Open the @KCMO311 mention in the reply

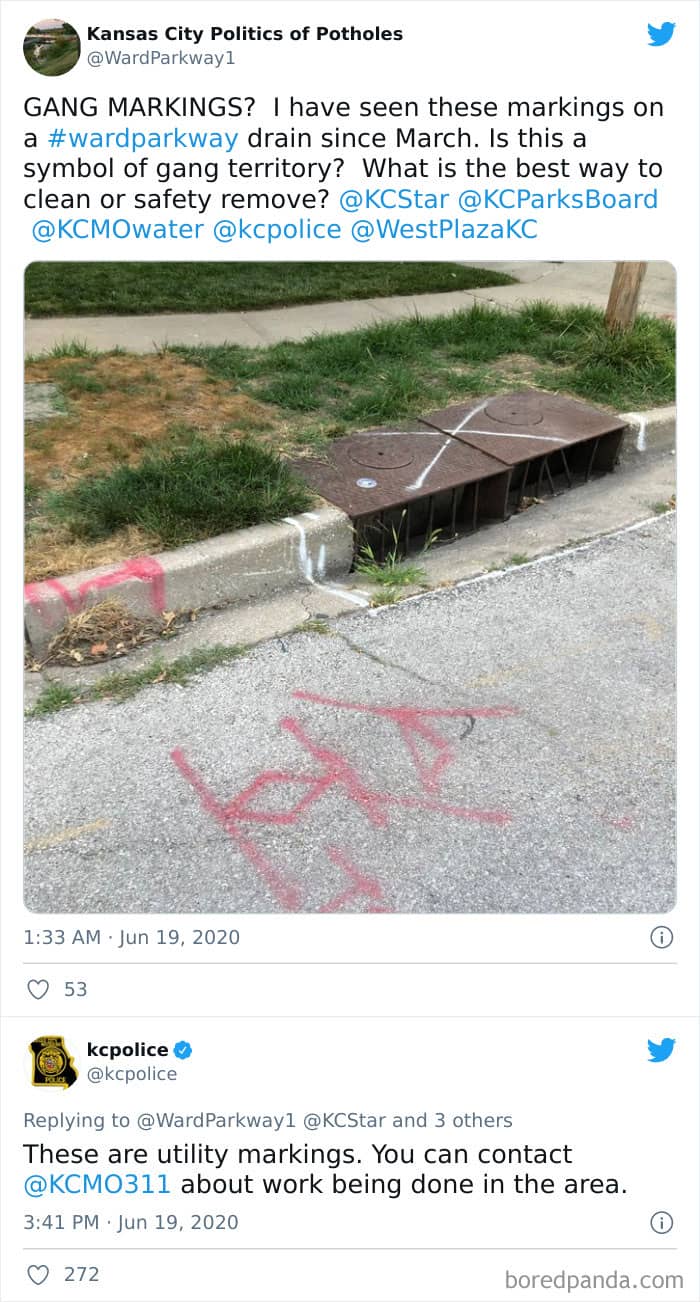tap(97, 1185)
